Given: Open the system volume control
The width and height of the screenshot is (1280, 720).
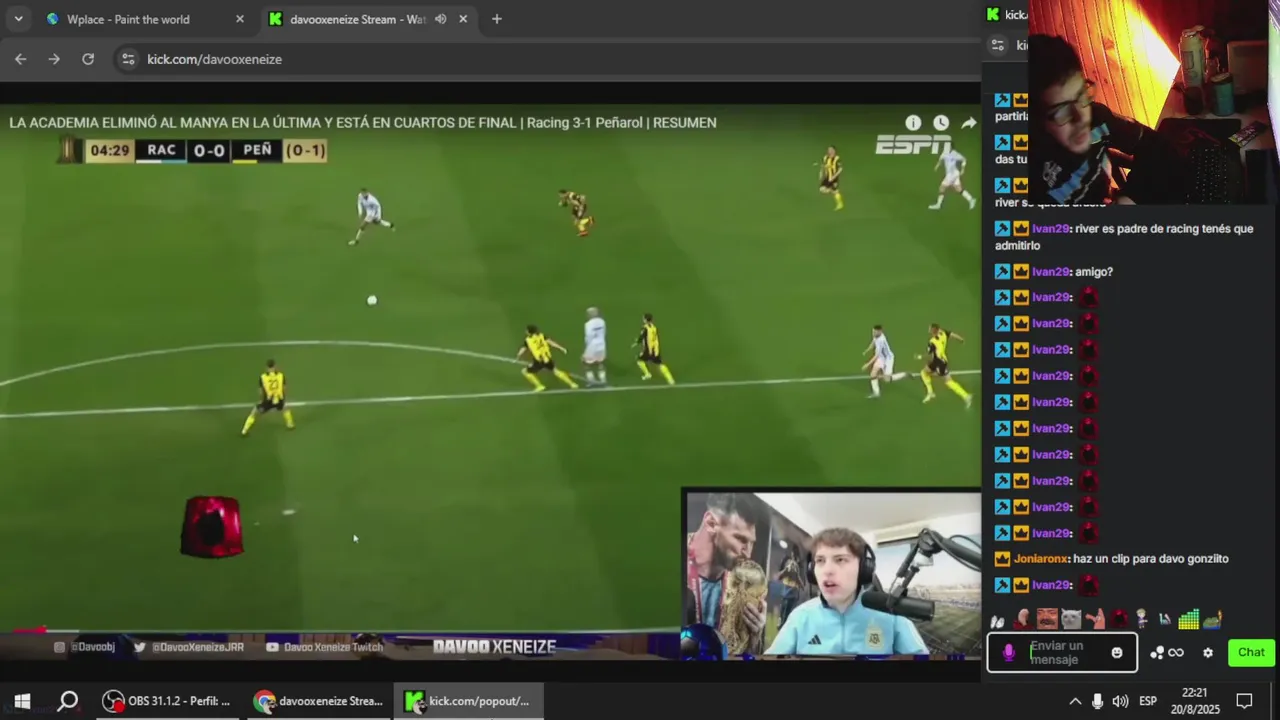Looking at the screenshot, I should [1121, 701].
